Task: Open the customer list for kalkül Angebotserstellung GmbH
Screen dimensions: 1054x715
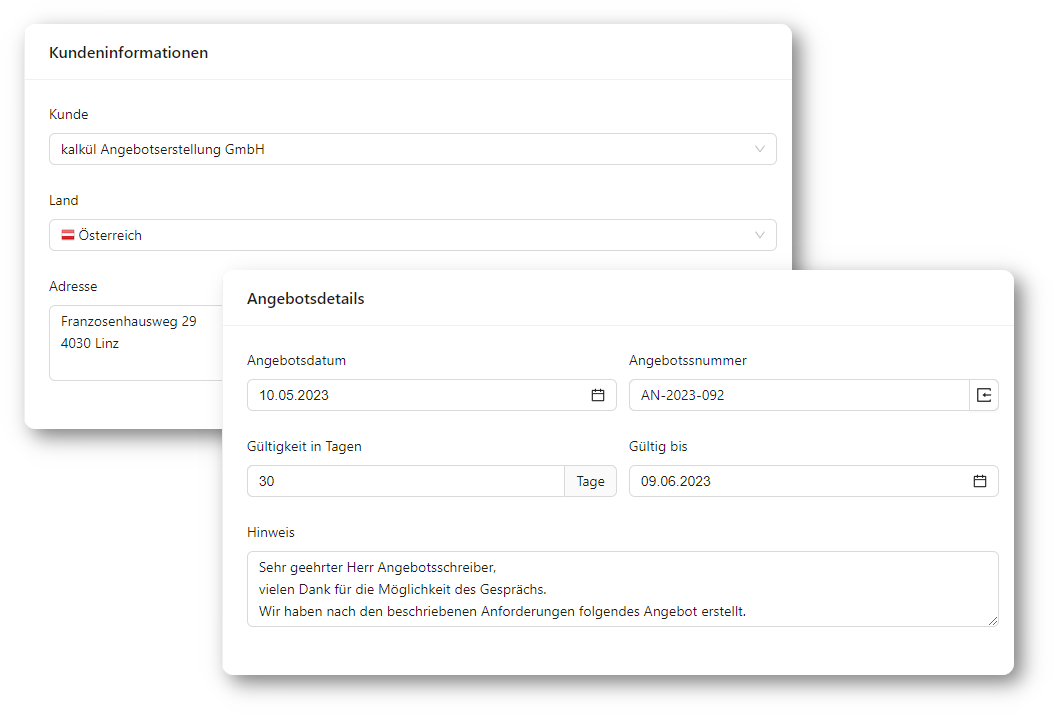Action: (400, 148)
